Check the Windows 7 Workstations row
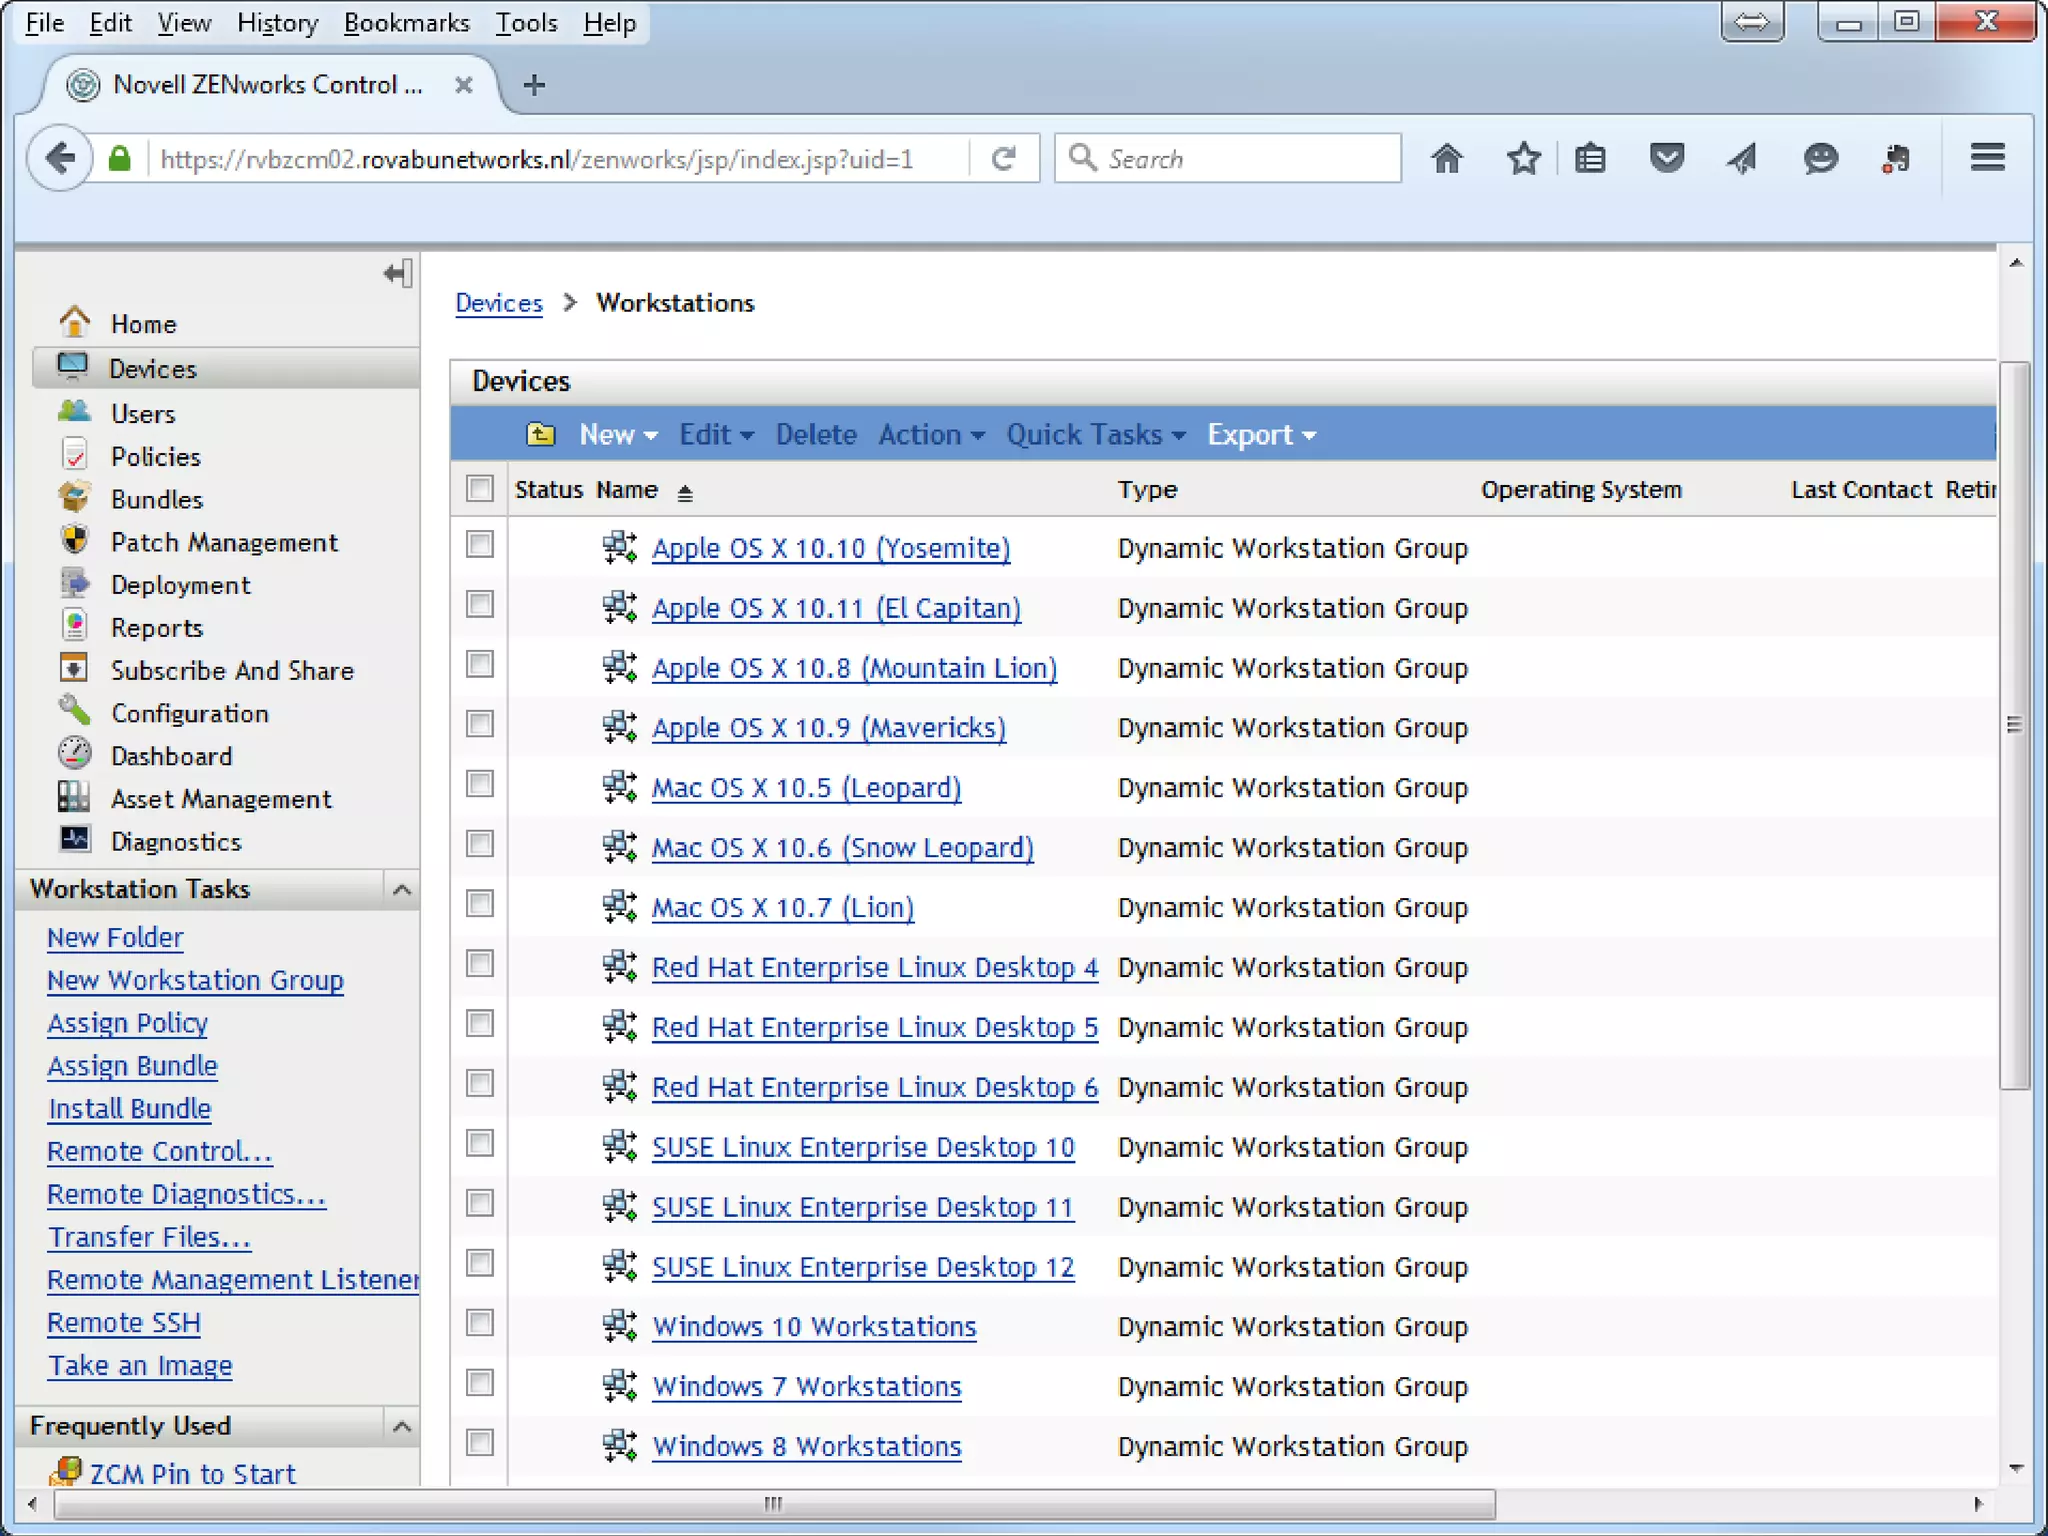The image size is (2048, 1536). [x=480, y=1383]
